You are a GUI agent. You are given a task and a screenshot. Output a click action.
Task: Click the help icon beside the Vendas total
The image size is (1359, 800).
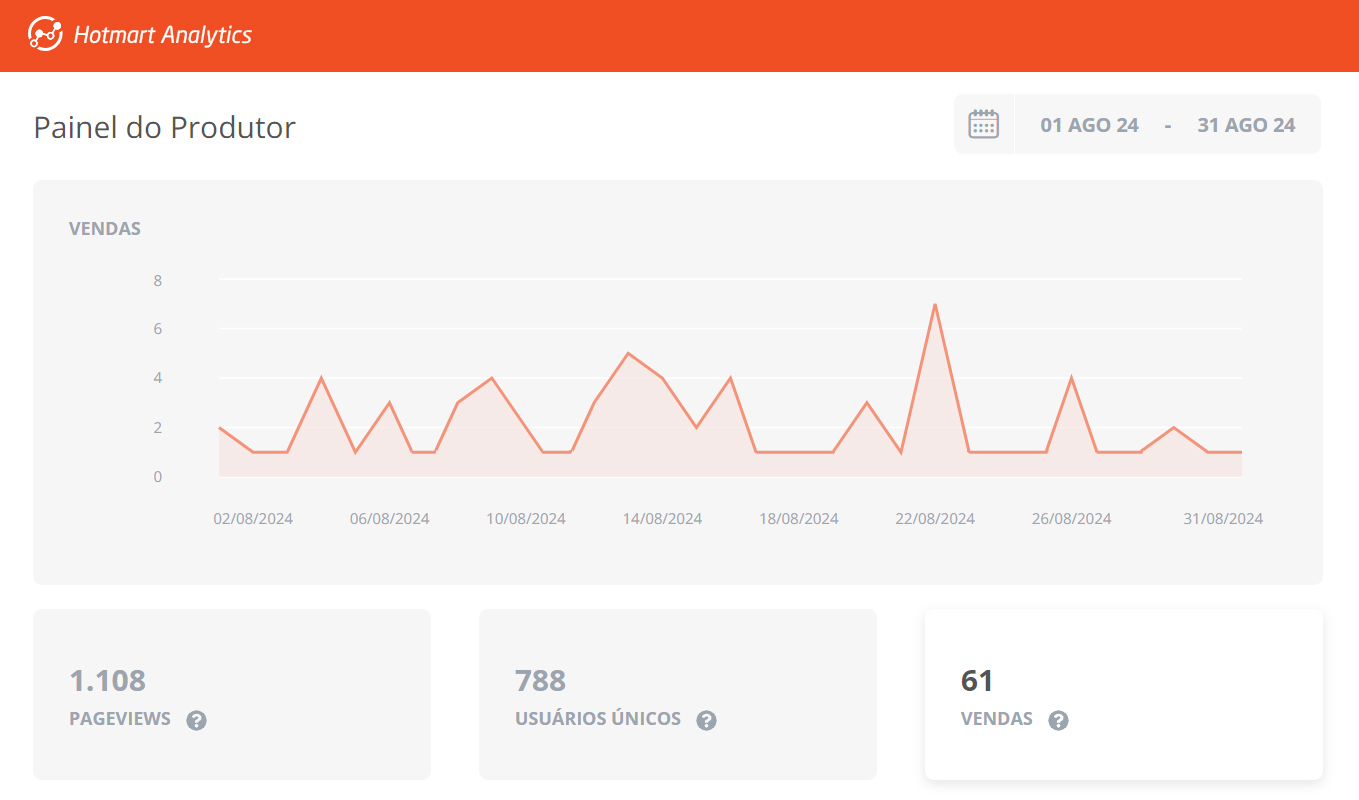(x=1059, y=720)
